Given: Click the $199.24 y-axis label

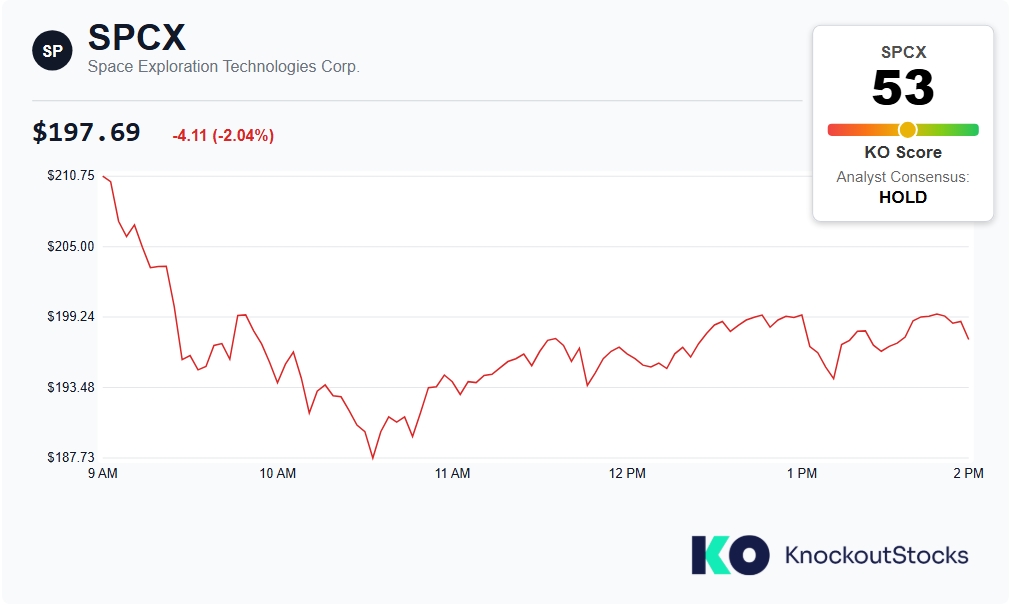Looking at the screenshot, I should pos(70,316).
